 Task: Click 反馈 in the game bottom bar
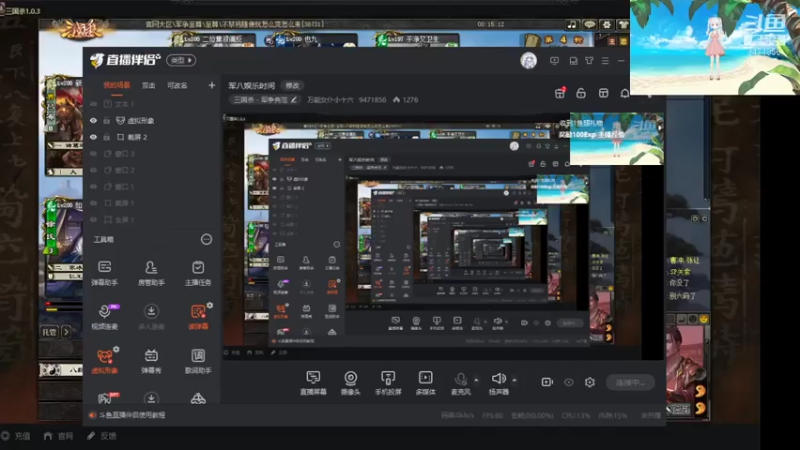pos(102,436)
